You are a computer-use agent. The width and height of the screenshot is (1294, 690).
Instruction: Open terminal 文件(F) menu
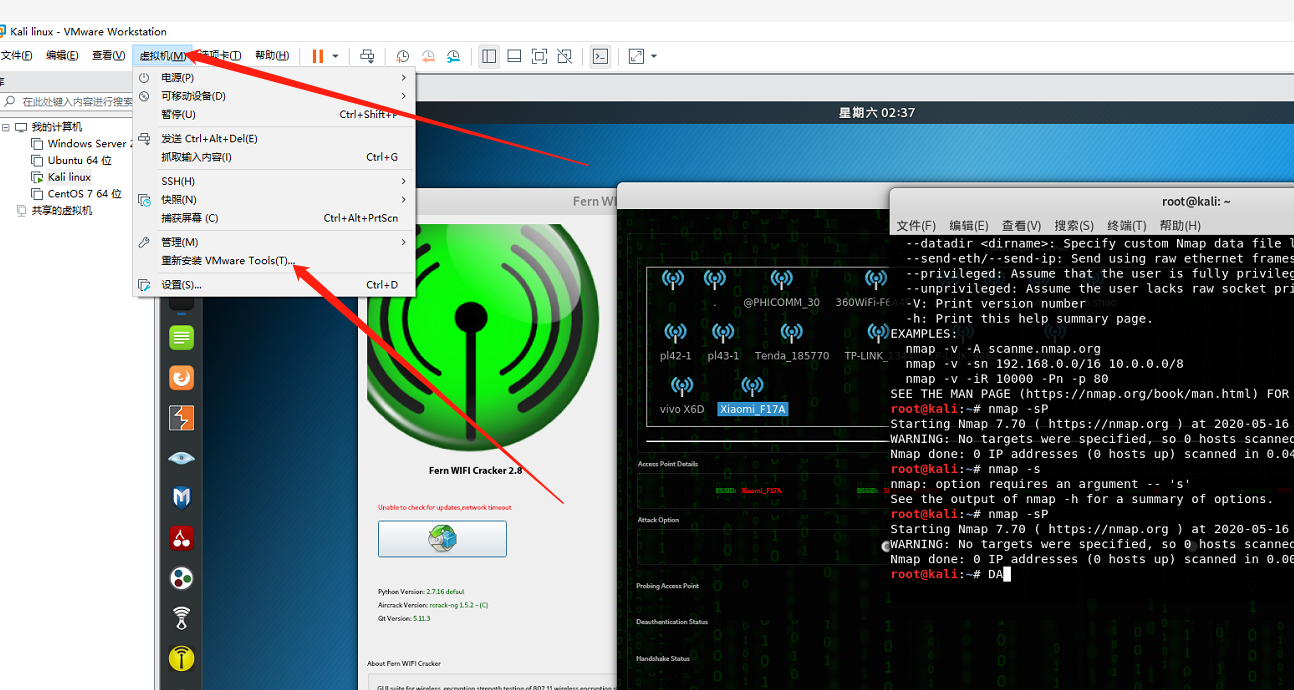916,226
